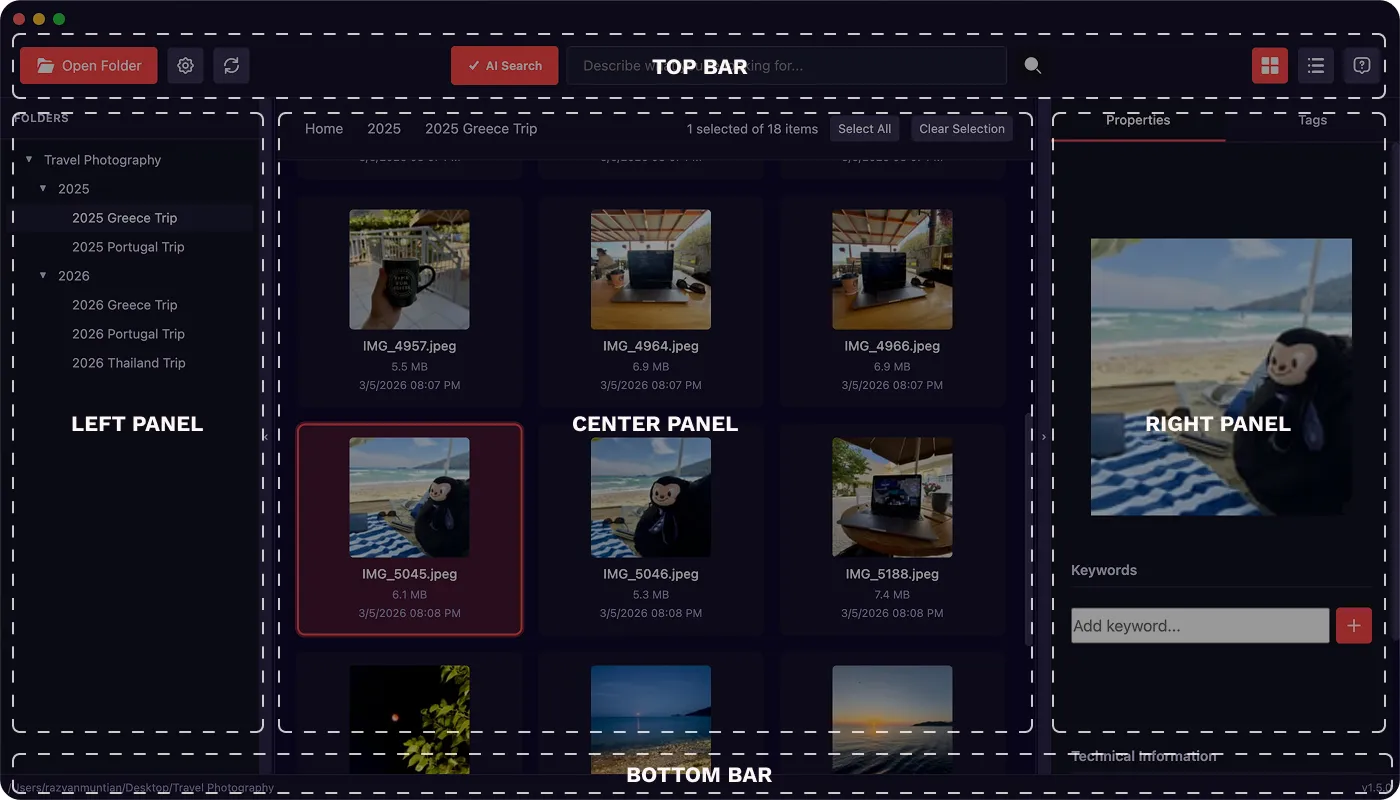The height and width of the screenshot is (800, 1400).
Task: Select the IMG_4966.jpeg thumbnail
Action: tap(892, 270)
